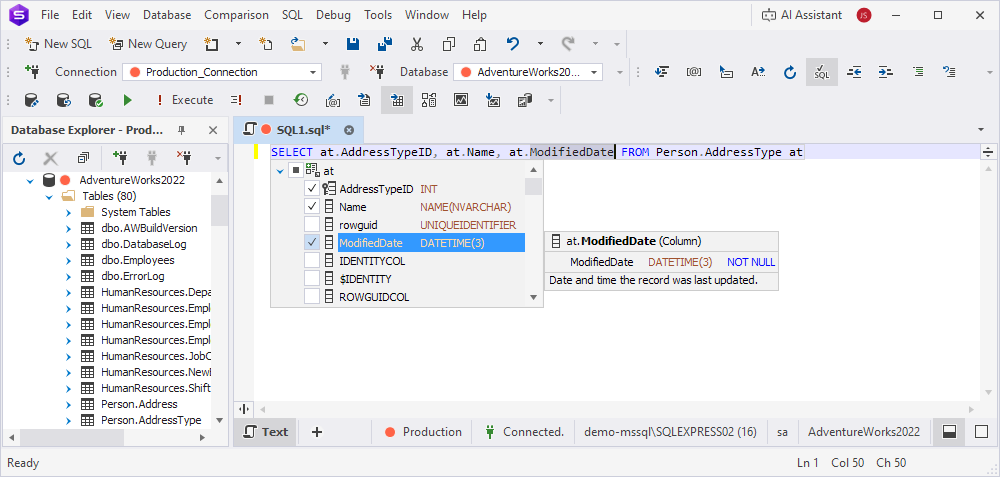Click the Production status bar label

point(423,432)
